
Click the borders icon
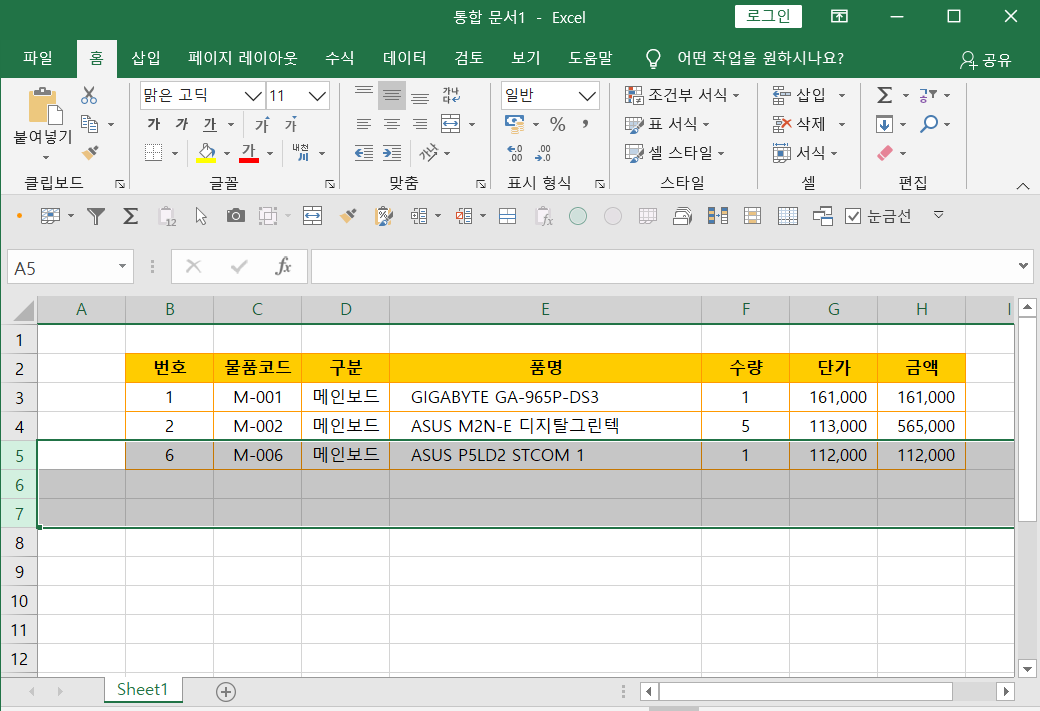(153, 153)
